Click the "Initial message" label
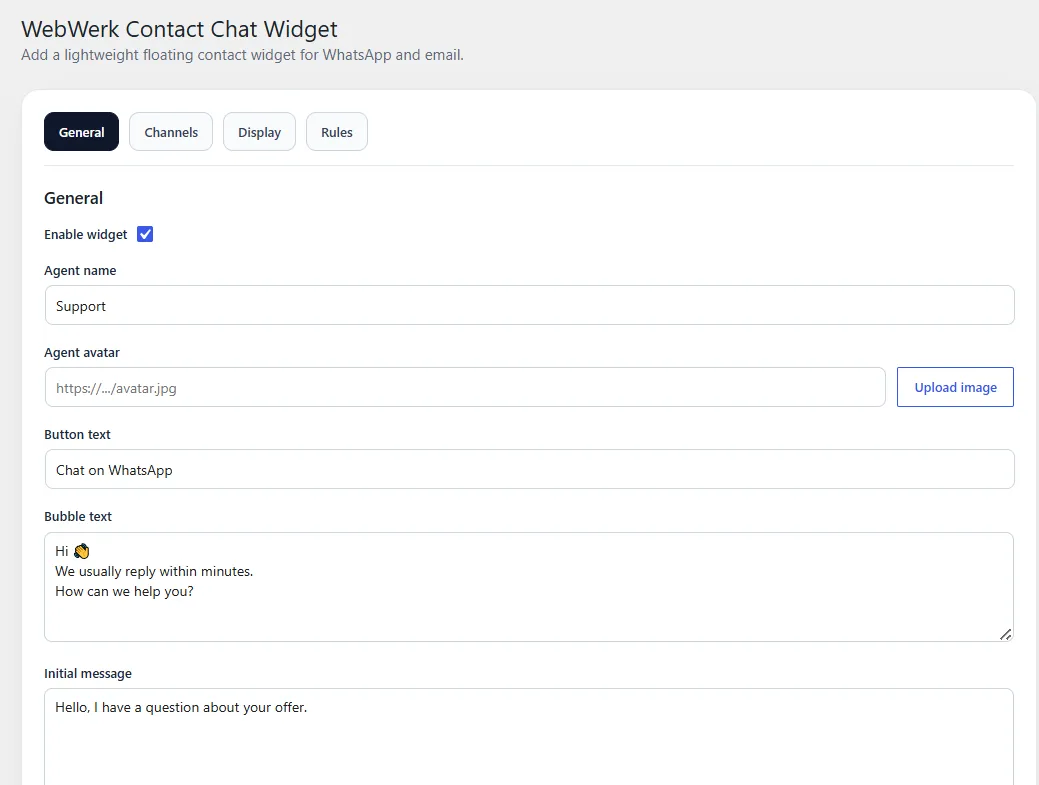The width and height of the screenshot is (1039, 785). [88, 673]
